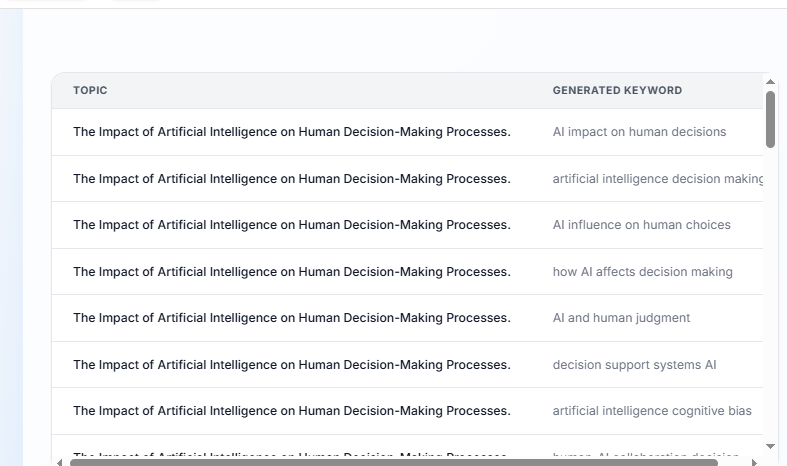Click the horizontal scrollbar right arrow
Screen dimensions: 787x466
(x=754, y=462)
